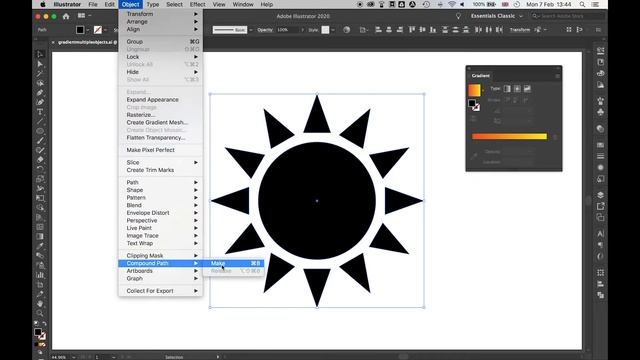
Task: Select the Selection tool in toolbar
Action: (40, 54)
